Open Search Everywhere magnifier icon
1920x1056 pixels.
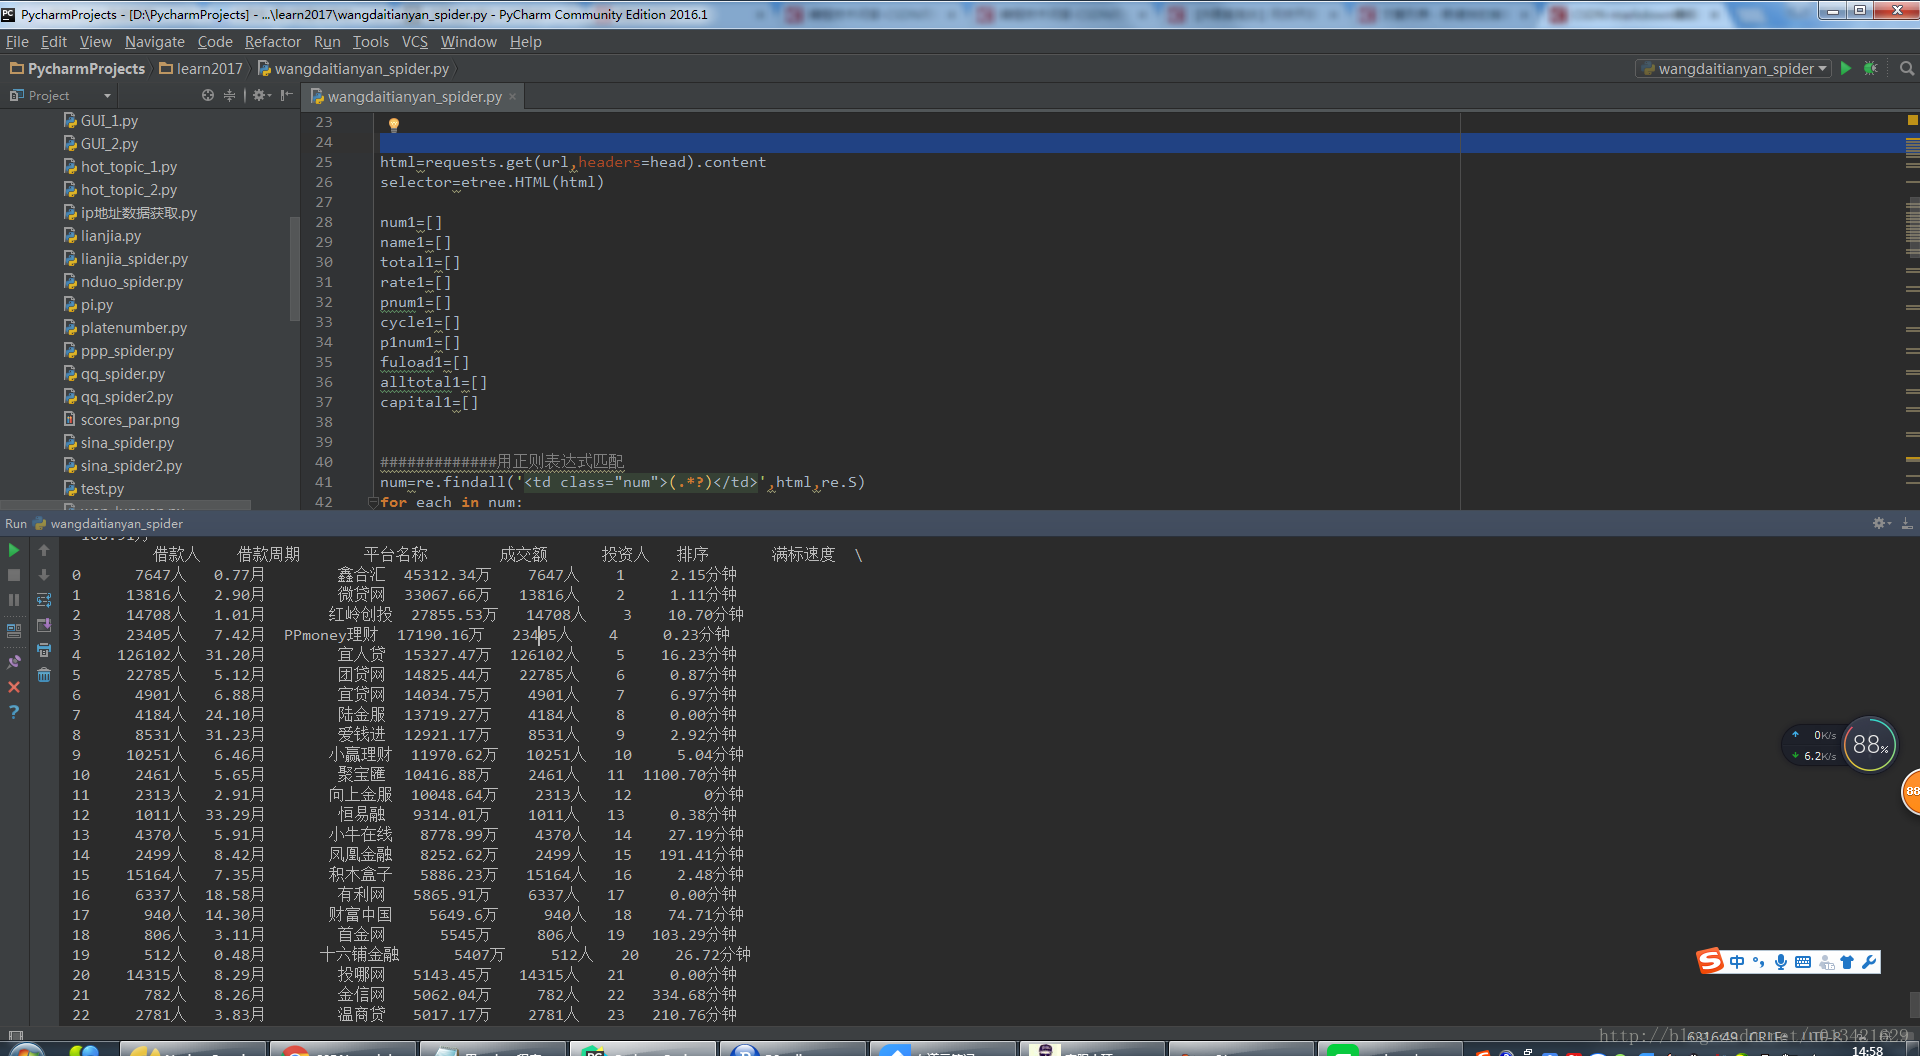(1907, 68)
